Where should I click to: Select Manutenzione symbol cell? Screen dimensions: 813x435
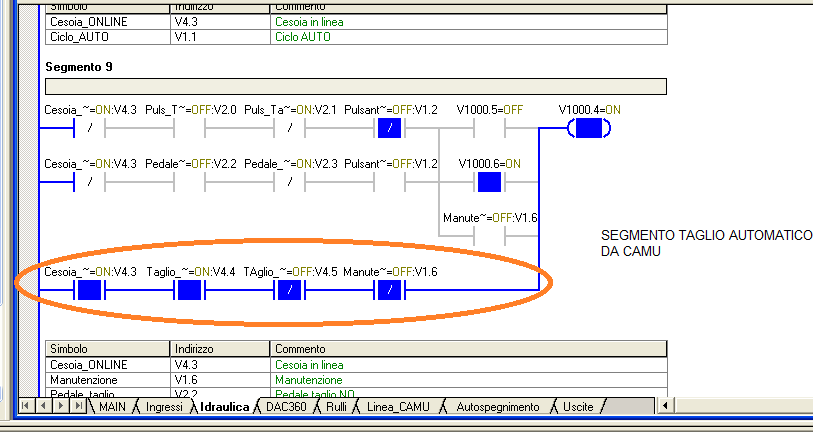click(108, 380)
